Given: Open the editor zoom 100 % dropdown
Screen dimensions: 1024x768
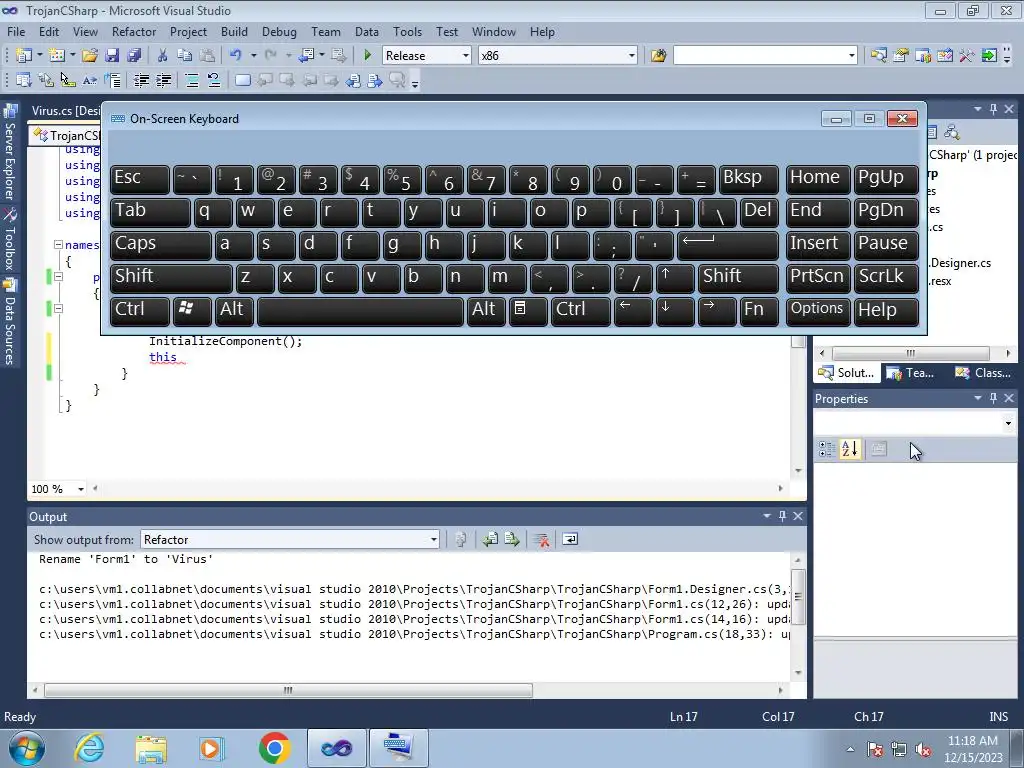Looking at the screenshot, I should pos(81,488).
